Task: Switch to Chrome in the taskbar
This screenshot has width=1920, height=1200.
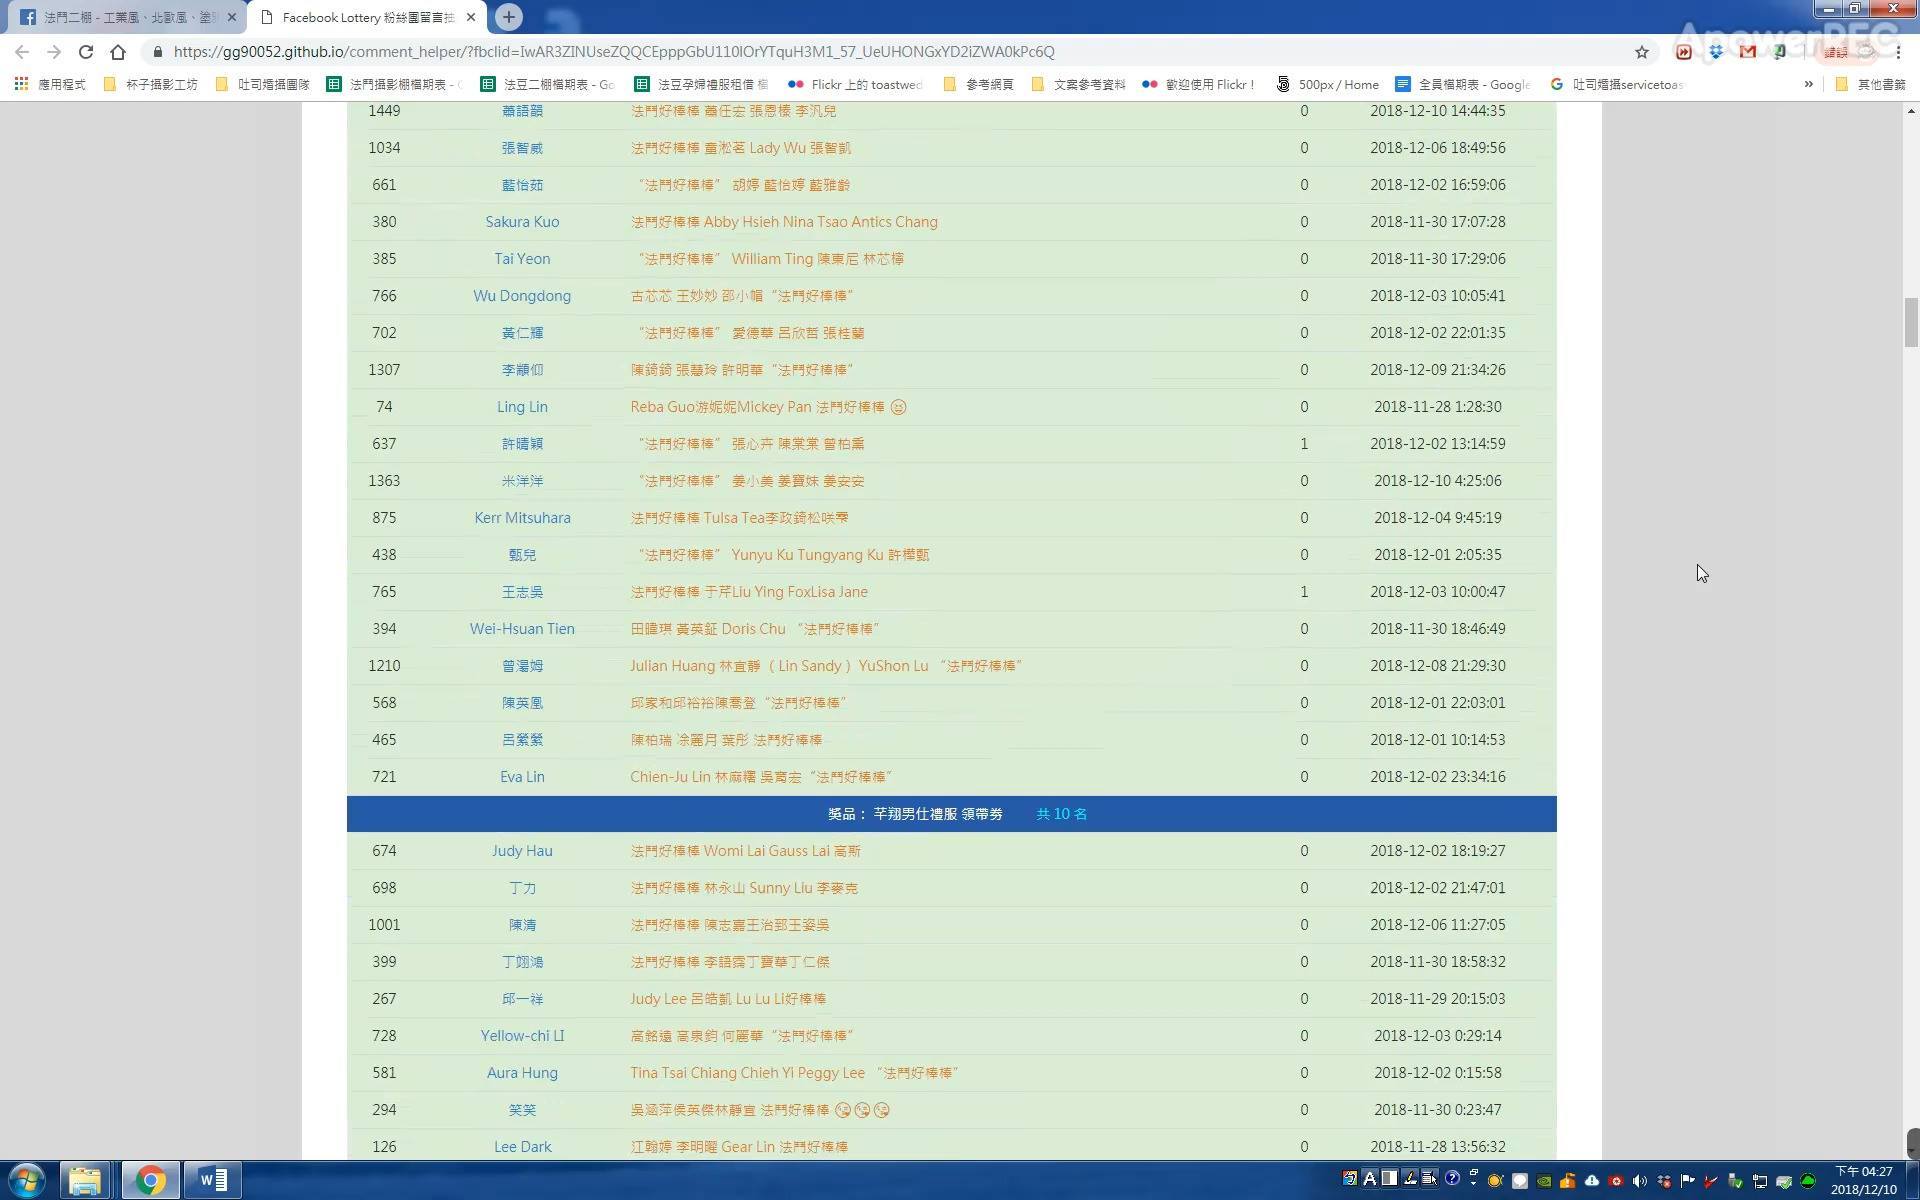Action: pyautogui.click(x=151, y=1181)
